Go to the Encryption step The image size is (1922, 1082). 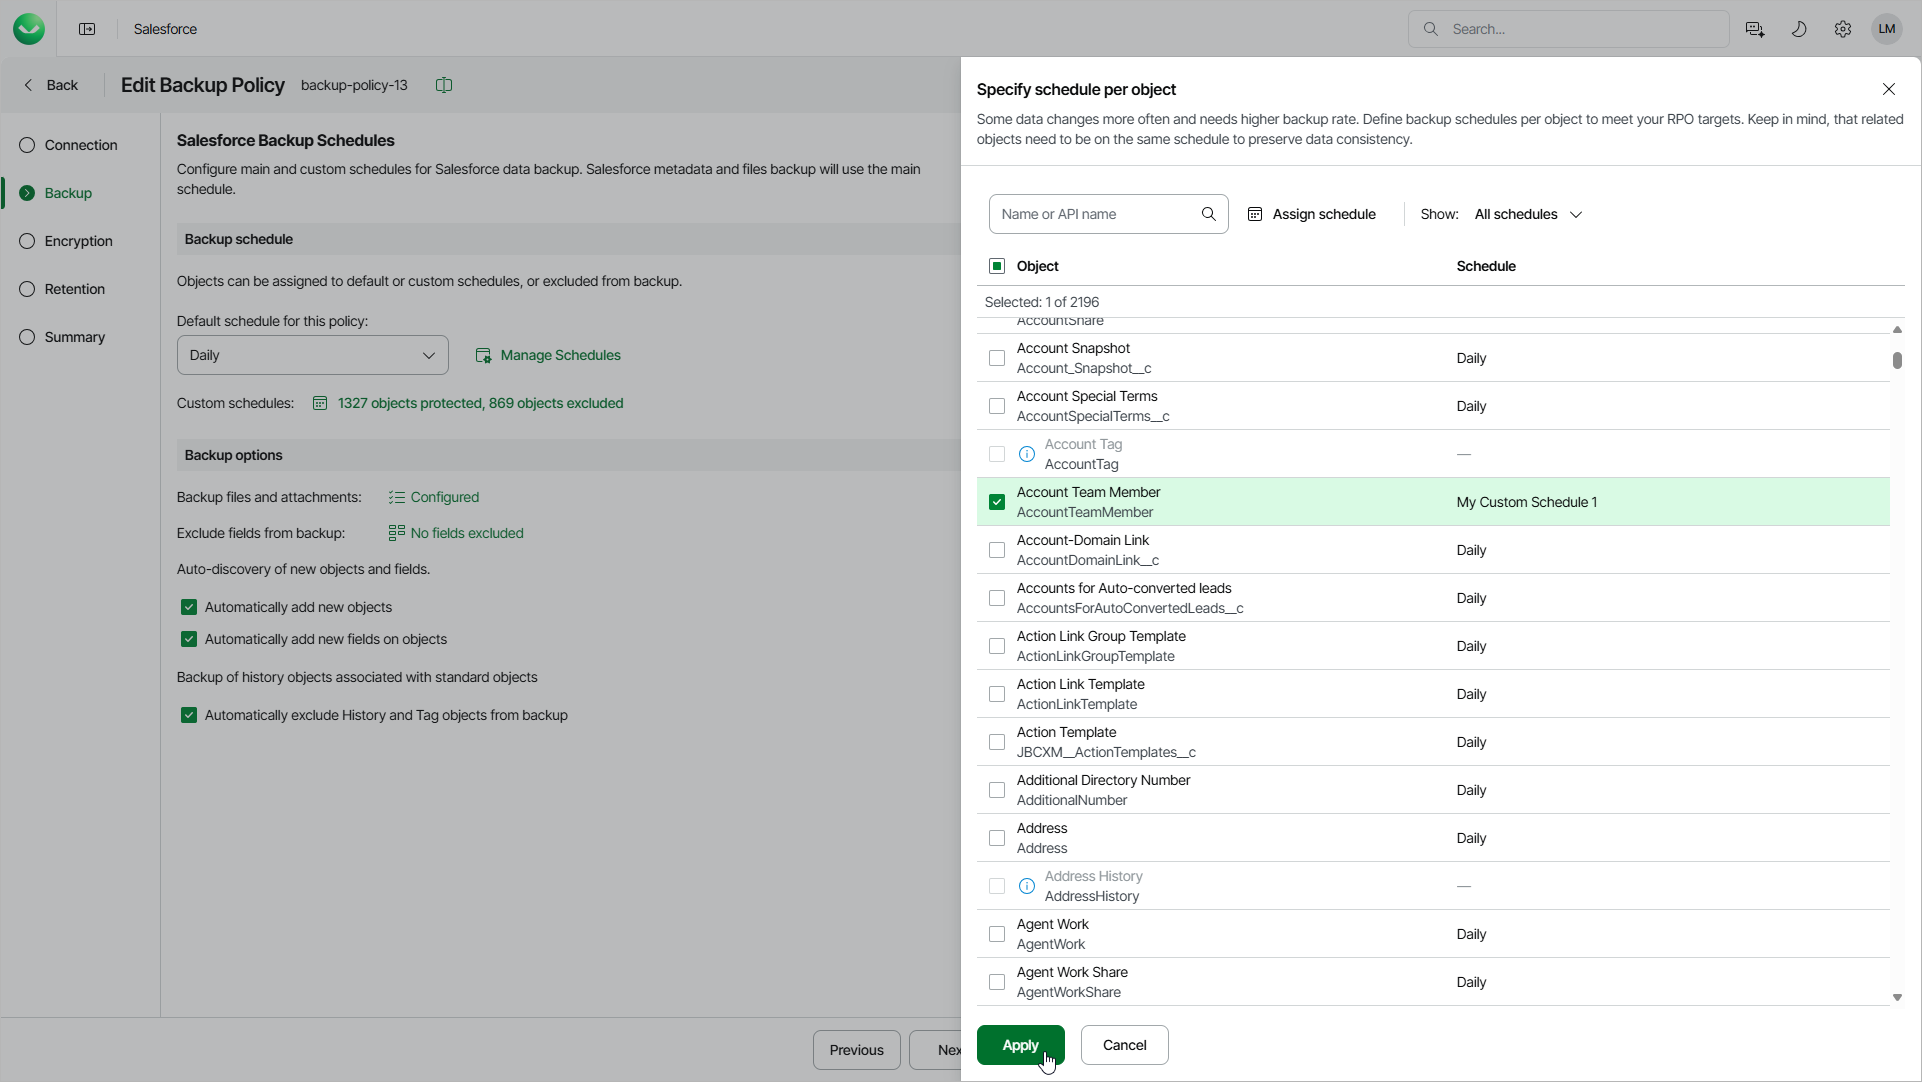(78, 241)
